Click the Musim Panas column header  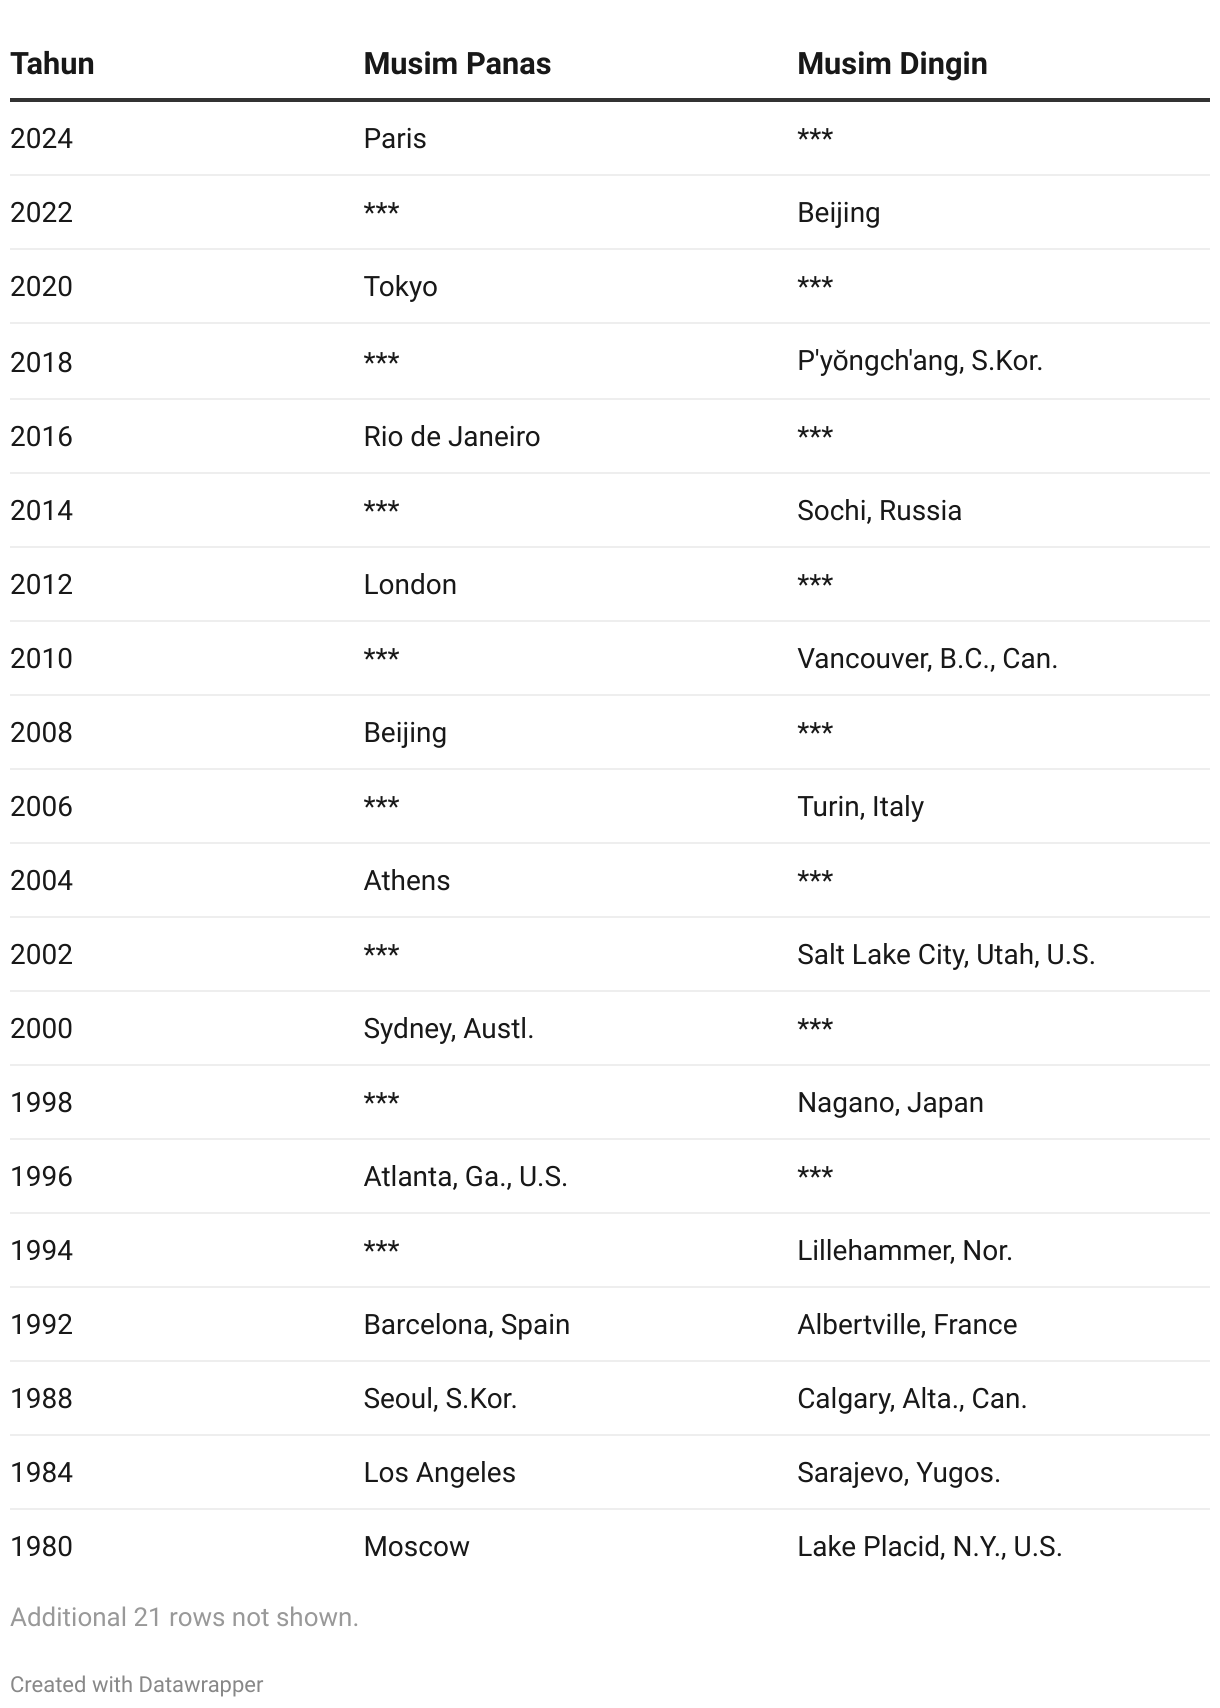(457, 64)
